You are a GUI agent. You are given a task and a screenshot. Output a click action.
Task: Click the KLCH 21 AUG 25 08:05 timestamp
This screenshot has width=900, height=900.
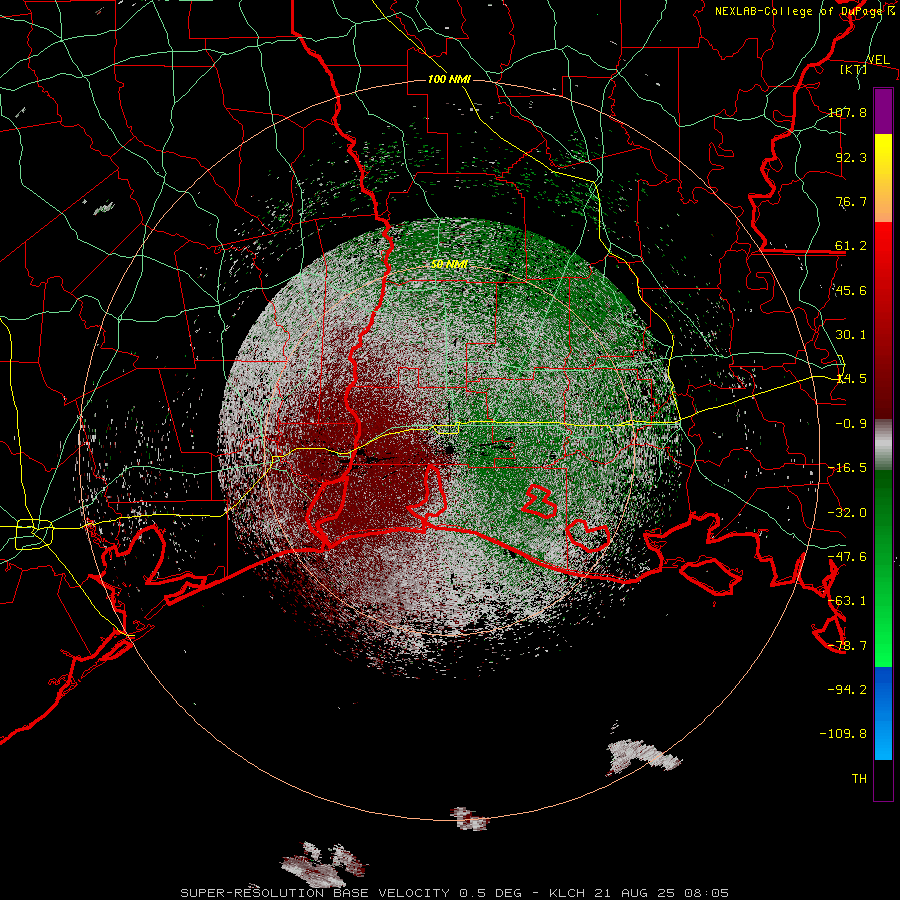tap(639, 893)
